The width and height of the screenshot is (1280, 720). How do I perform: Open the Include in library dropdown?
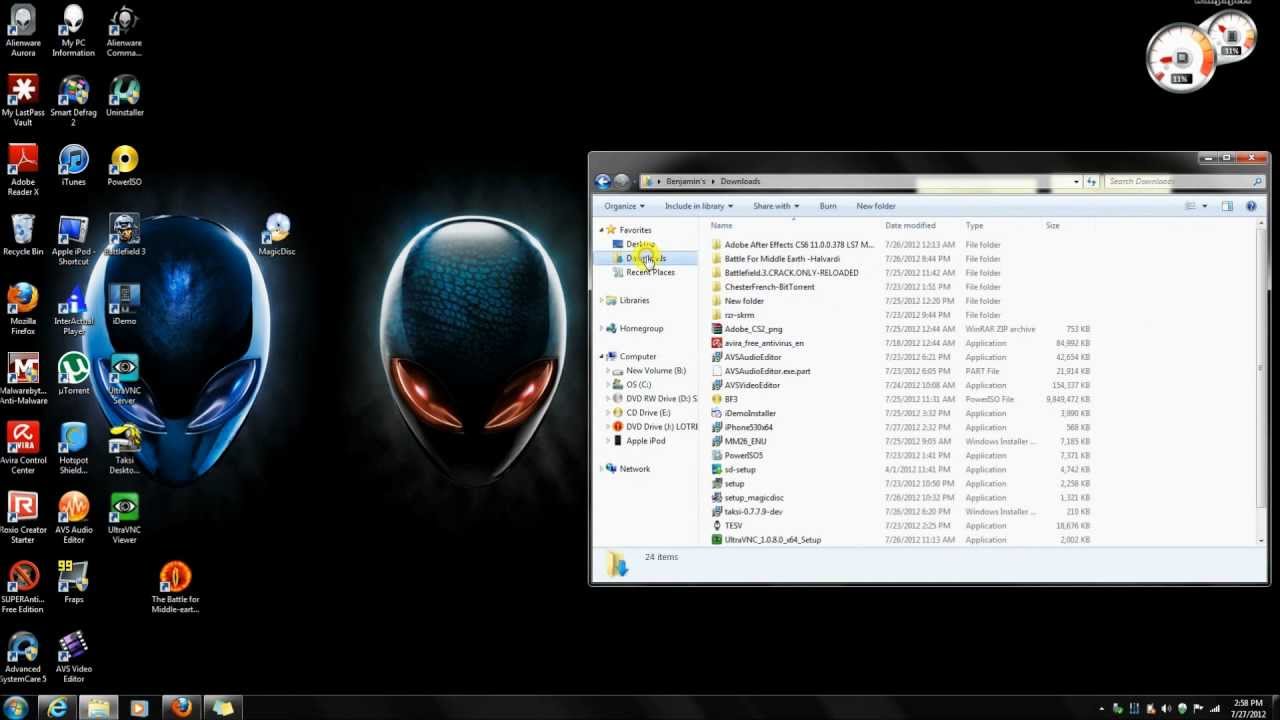pyautogui.click(x=698, y=206)
